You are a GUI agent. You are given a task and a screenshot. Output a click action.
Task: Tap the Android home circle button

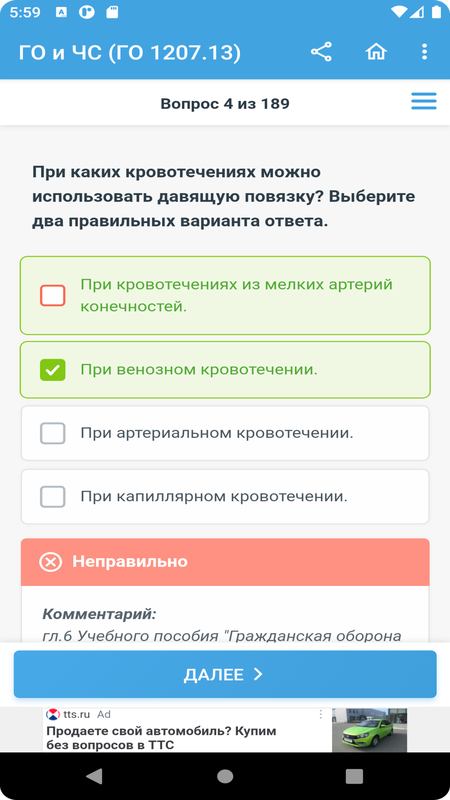click(225, 776)
